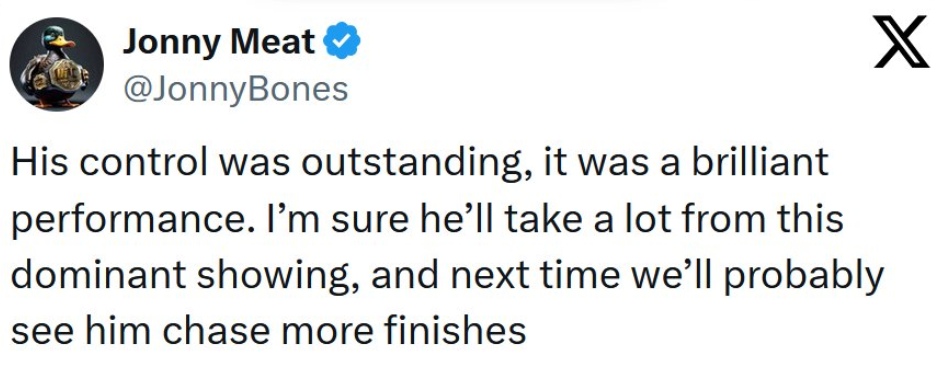Click the duck's head in the avatar

coord(58,40)
